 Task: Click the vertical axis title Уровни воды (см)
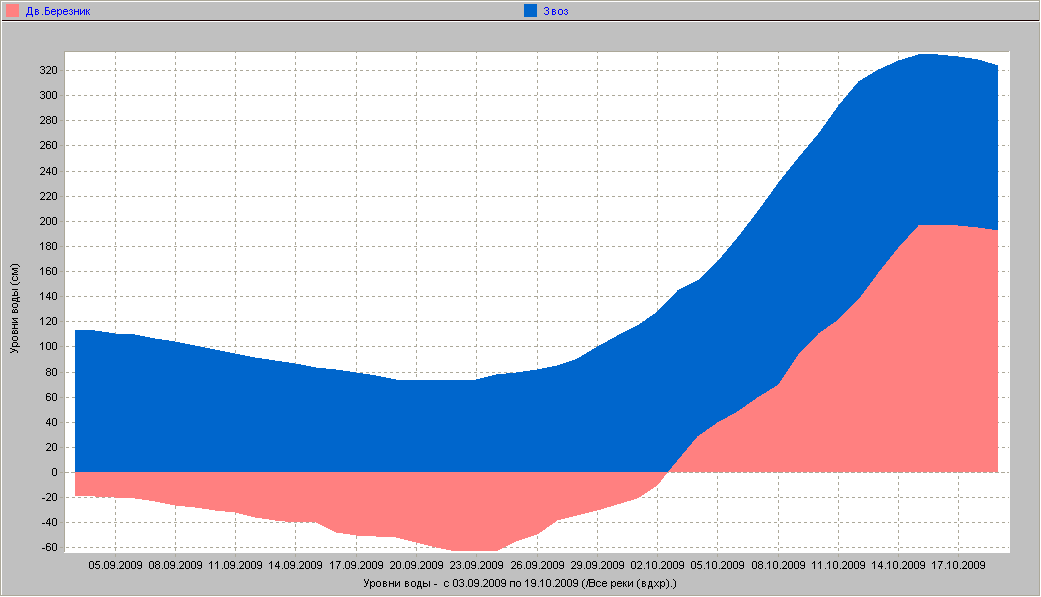tap(14, 310)
